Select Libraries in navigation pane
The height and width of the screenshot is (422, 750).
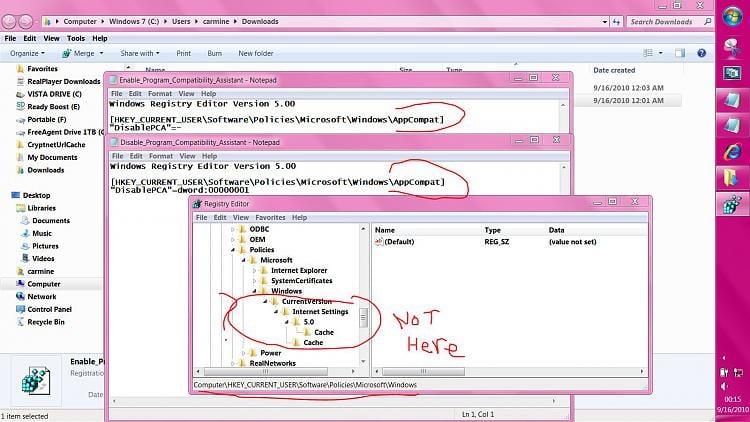tap(41, 208)
